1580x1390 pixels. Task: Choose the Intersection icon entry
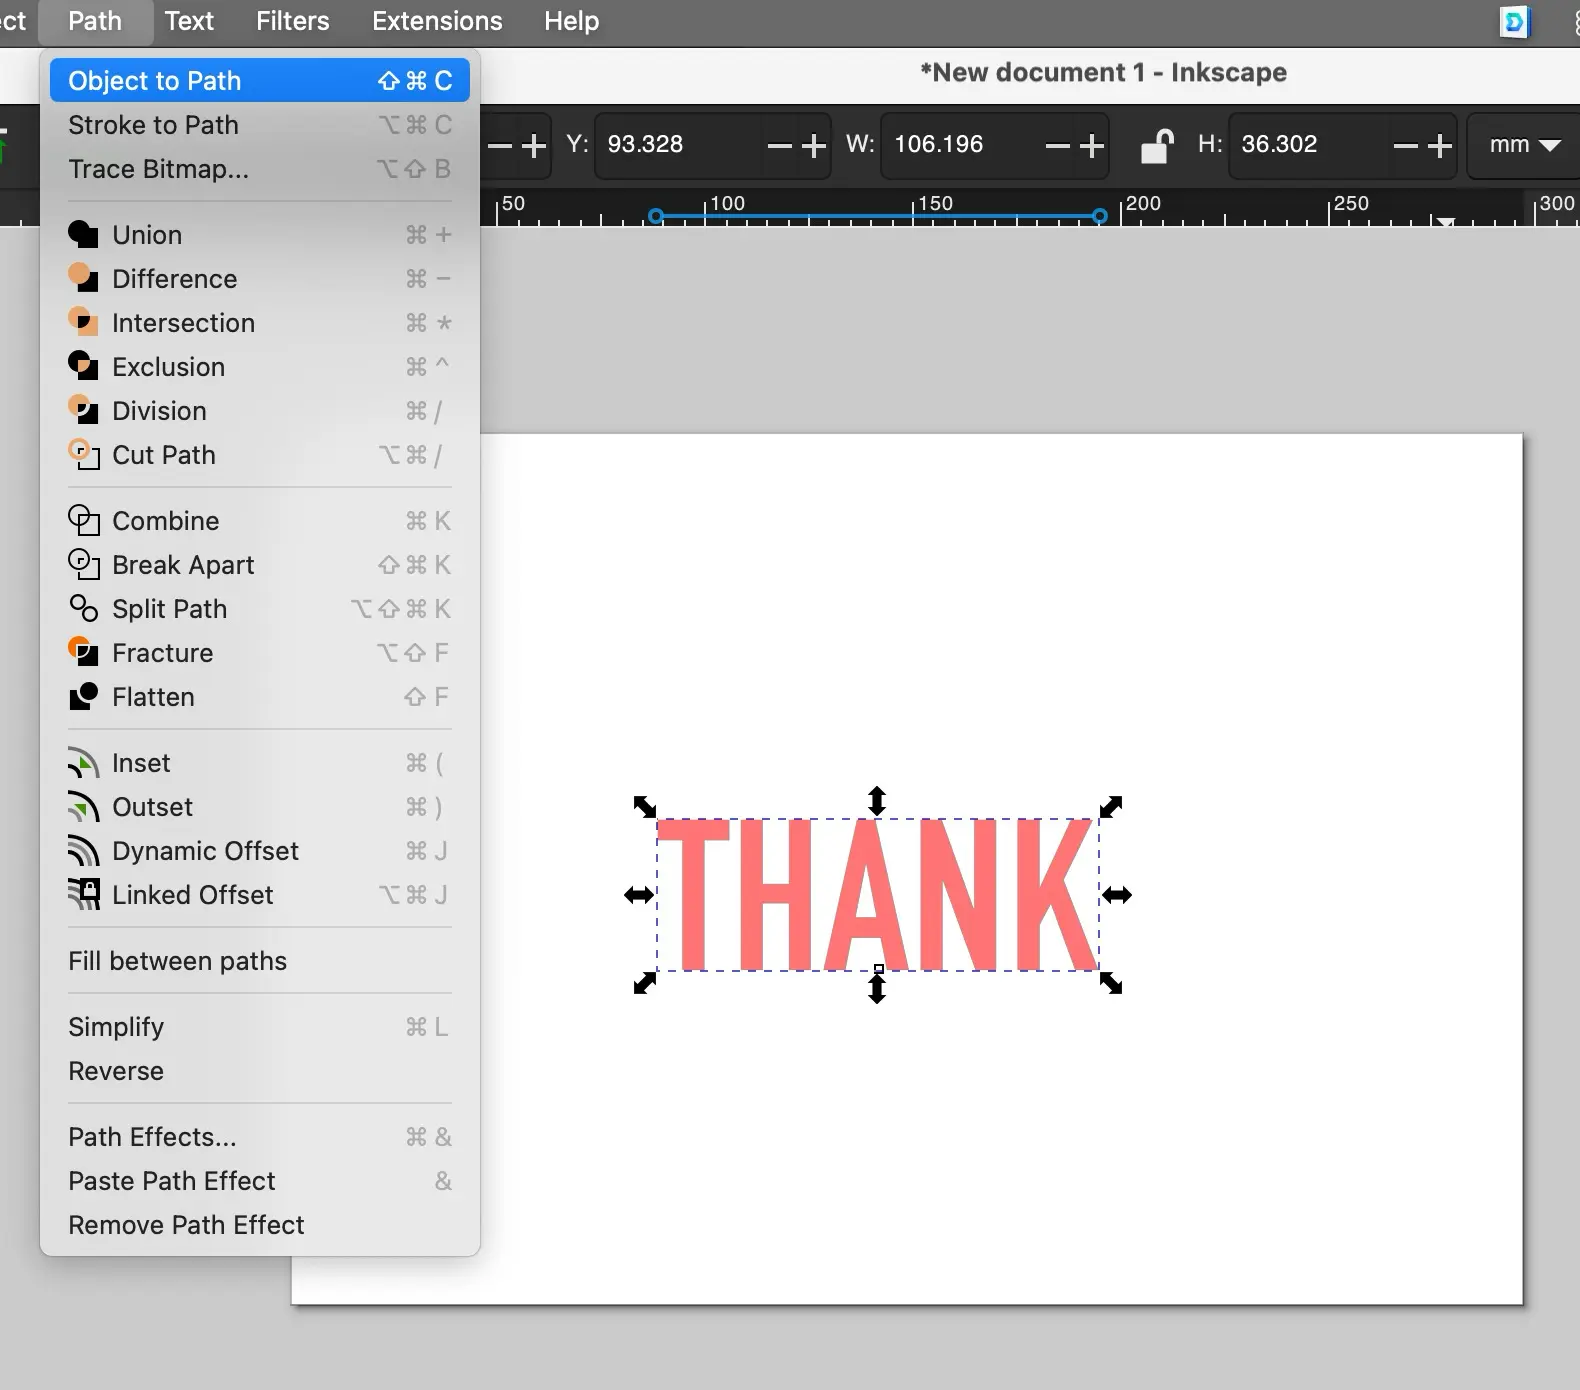[83, 323]
